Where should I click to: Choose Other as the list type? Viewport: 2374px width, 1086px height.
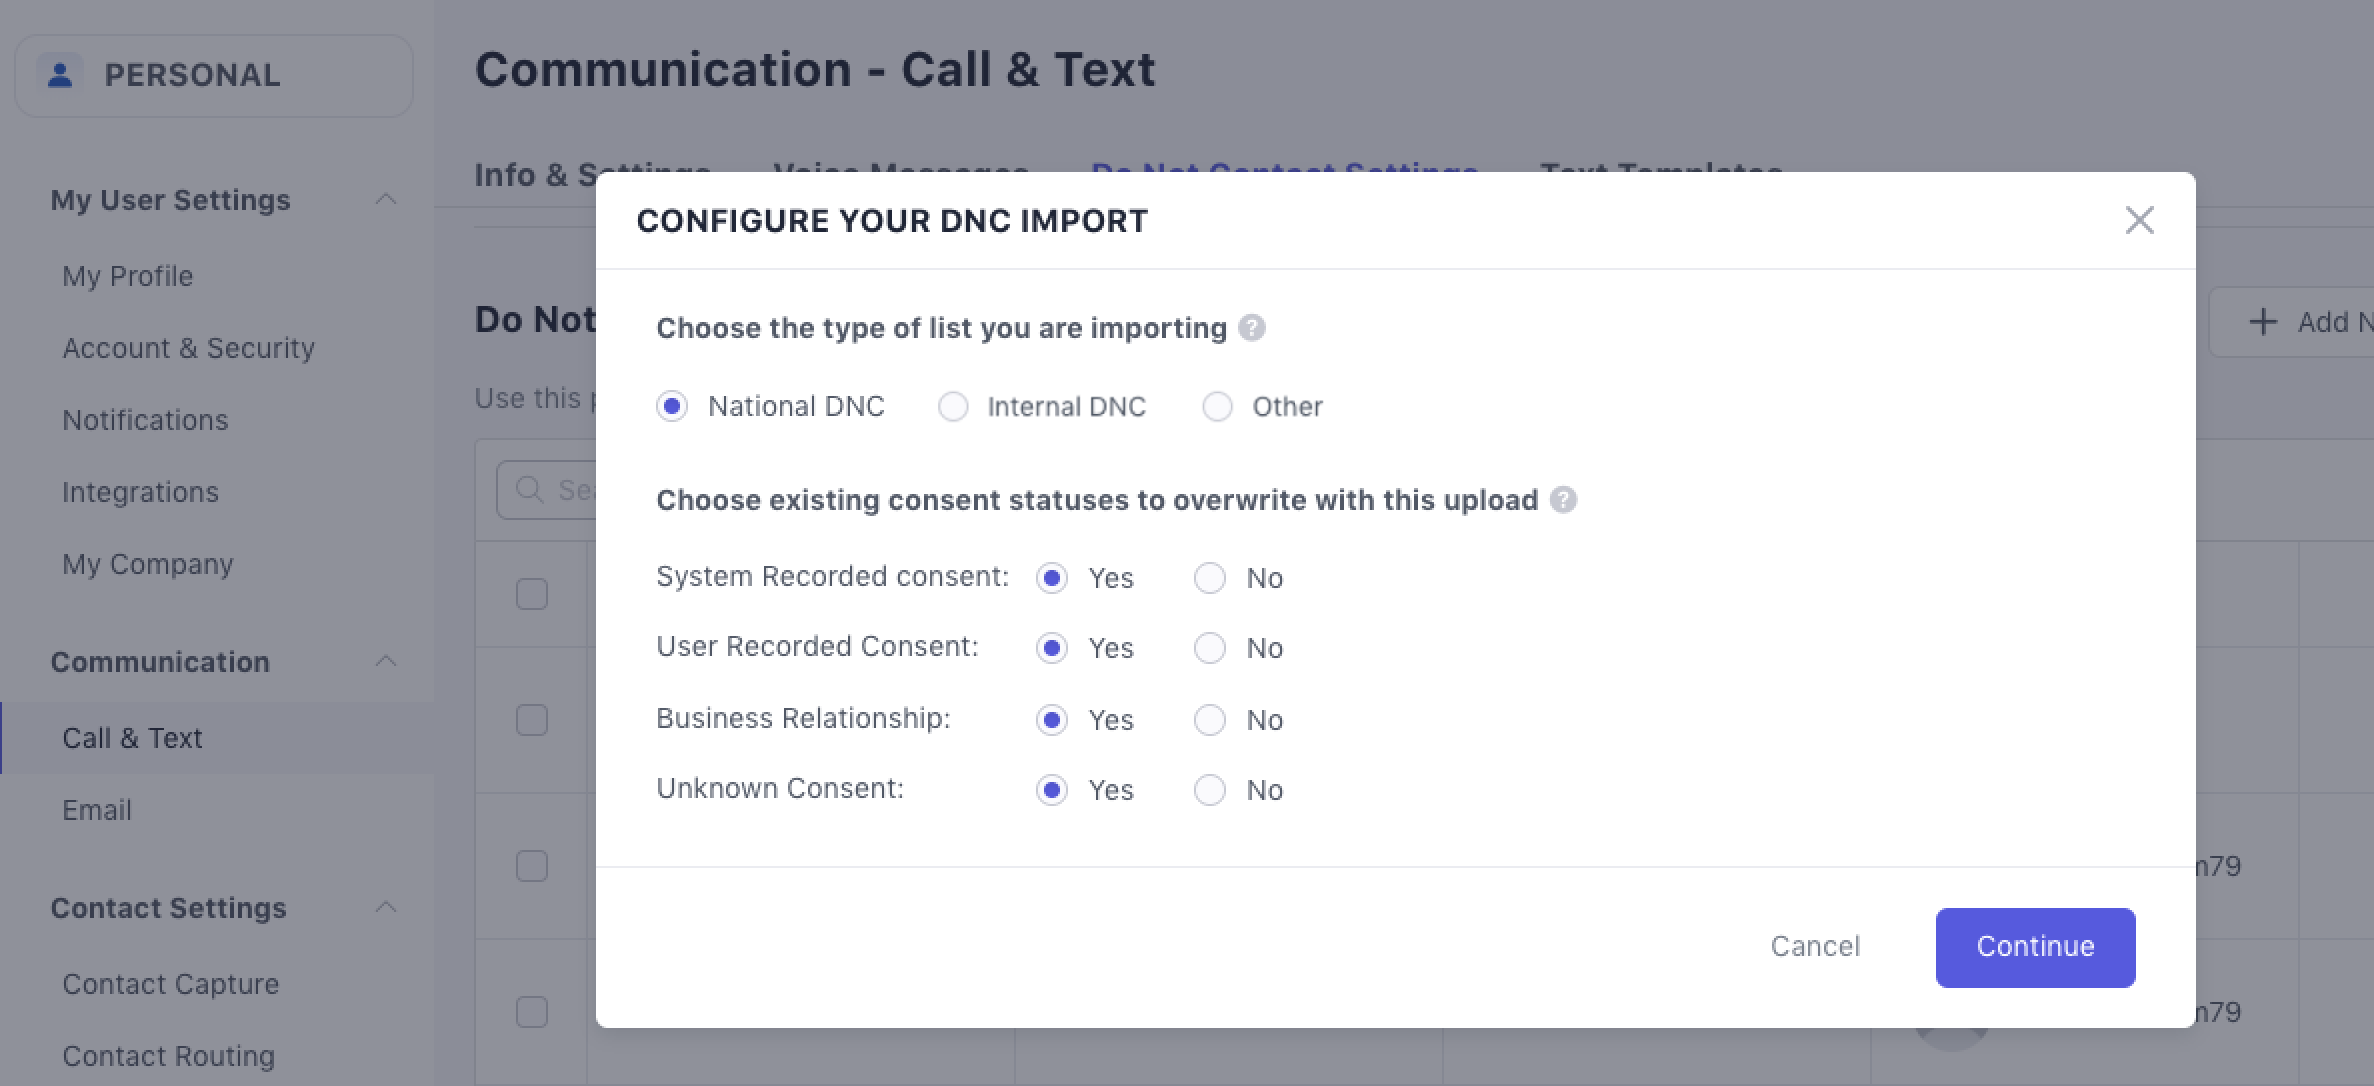pyautogui.click(x=1217, y=407)
